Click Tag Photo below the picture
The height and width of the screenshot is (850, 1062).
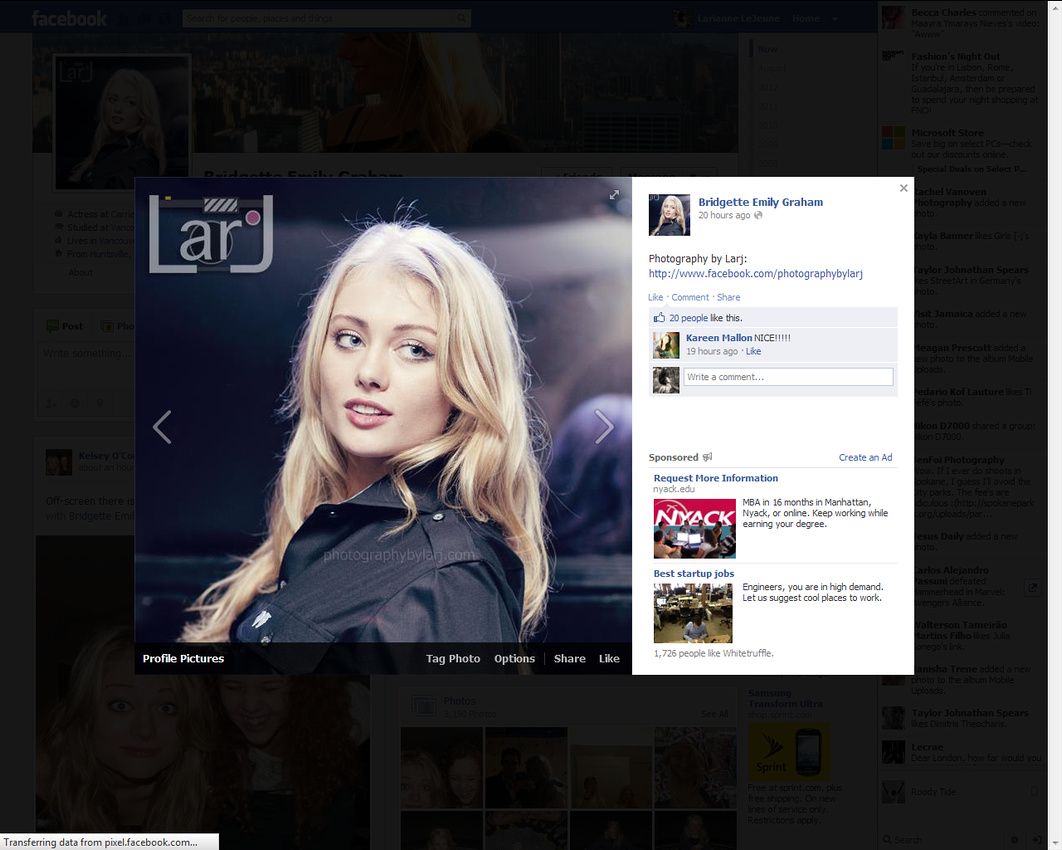coord(453,658)
